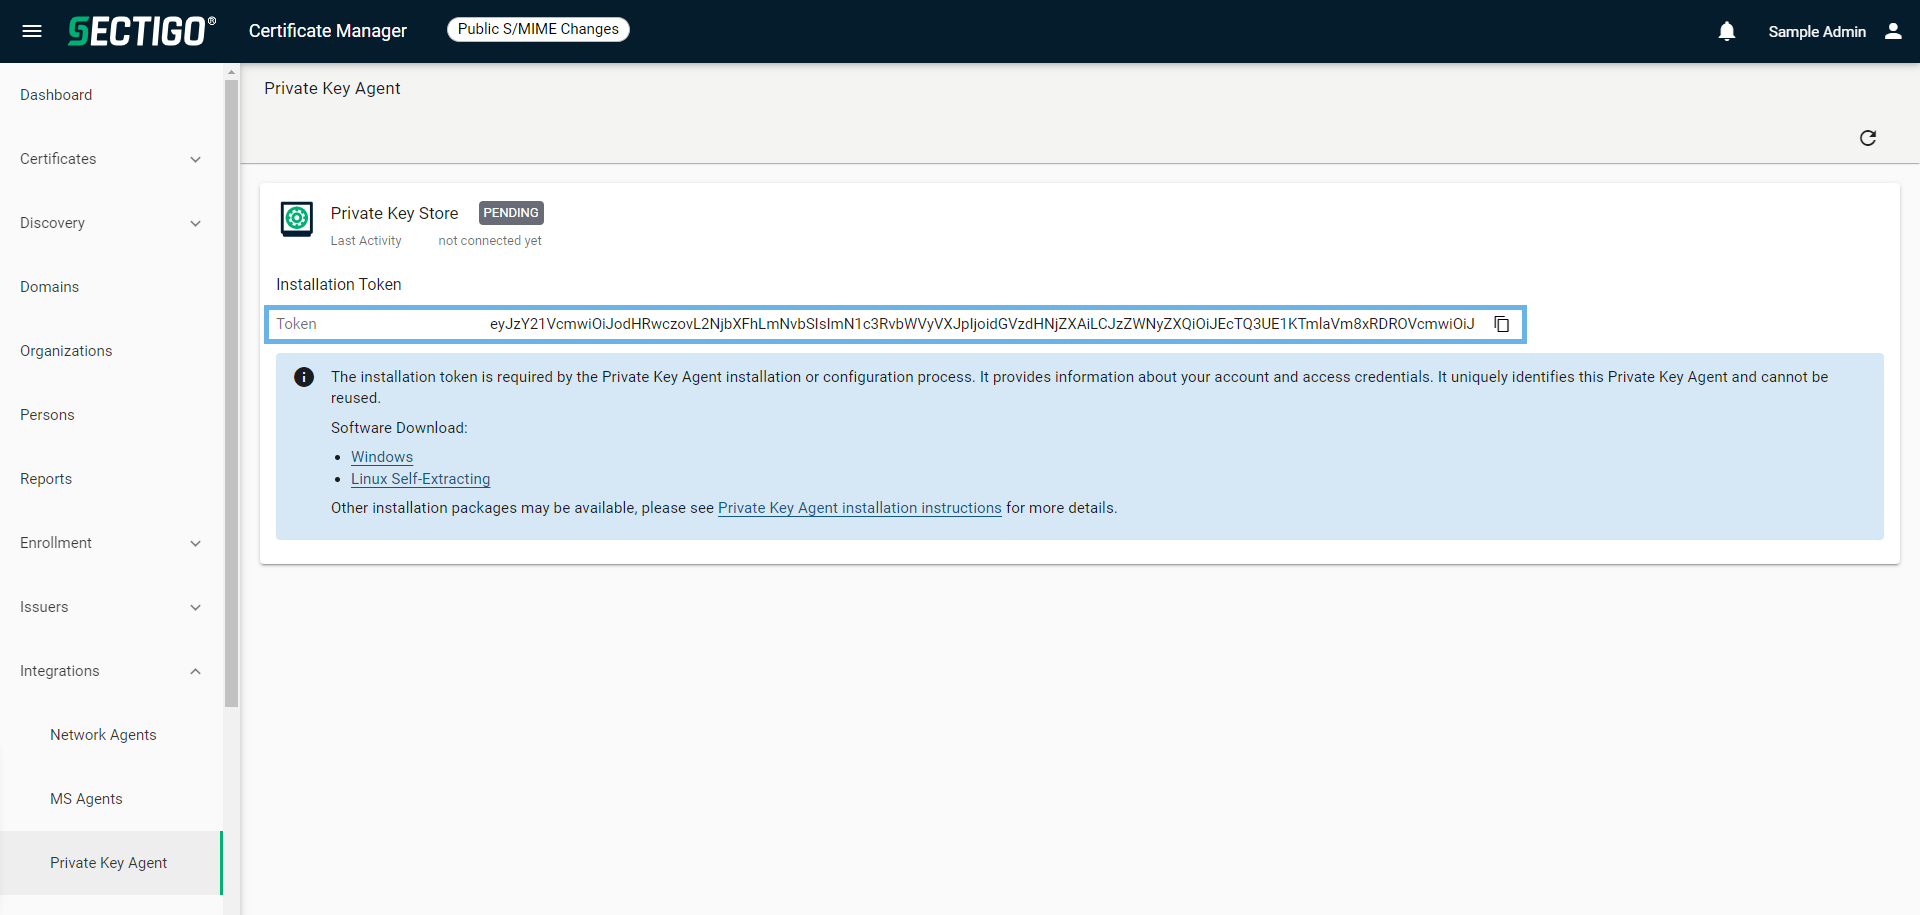
Task: Open the notifications bell
Action: [x=1727, y=32]
